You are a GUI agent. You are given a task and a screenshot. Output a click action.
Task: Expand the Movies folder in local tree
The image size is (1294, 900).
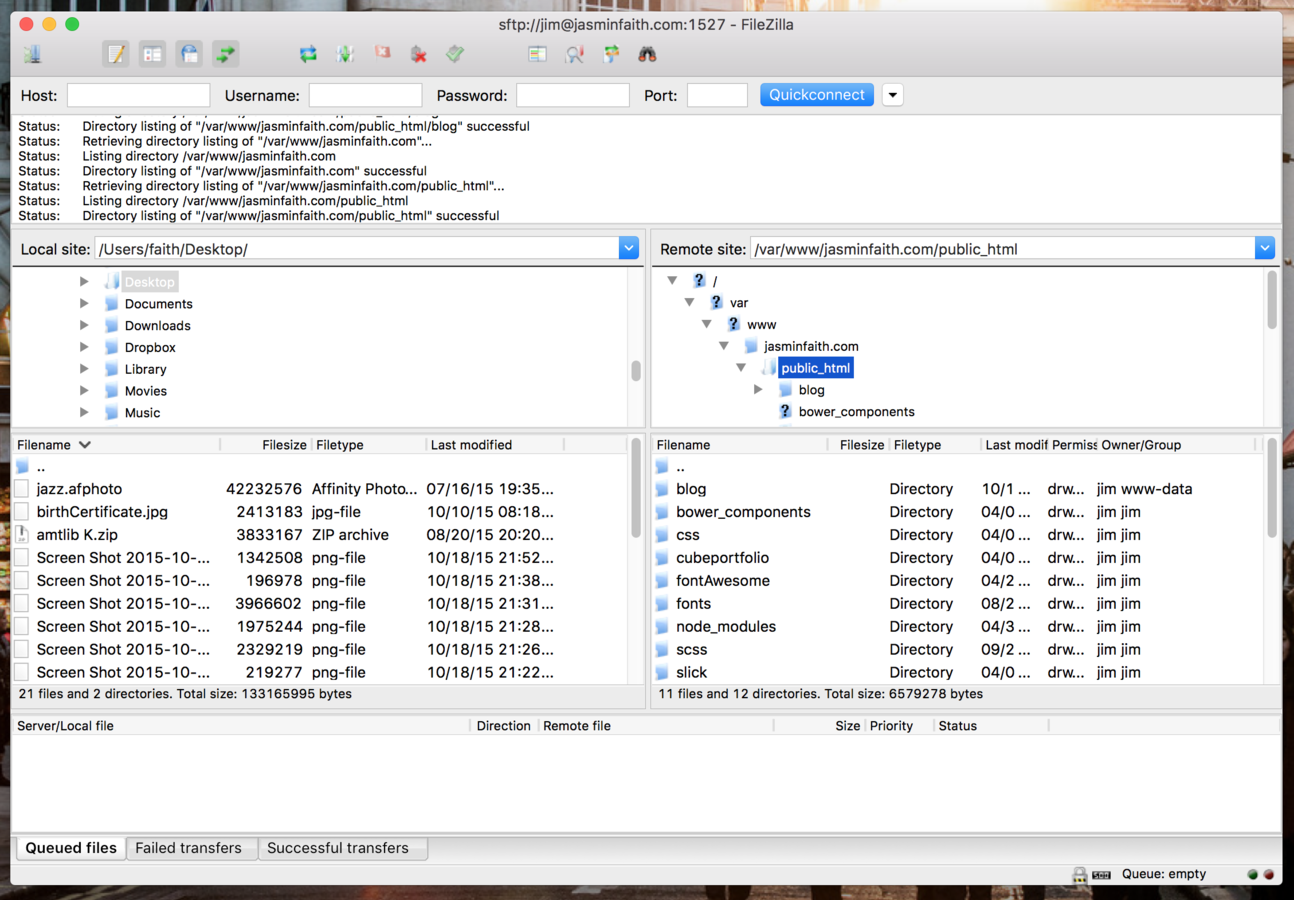tap(84, 391)
